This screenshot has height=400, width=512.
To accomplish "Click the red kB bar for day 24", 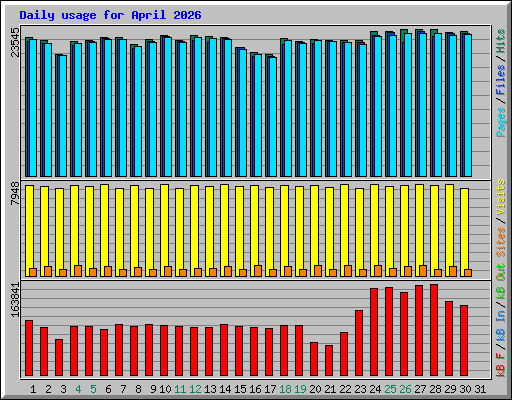I will tap(374, 332).
